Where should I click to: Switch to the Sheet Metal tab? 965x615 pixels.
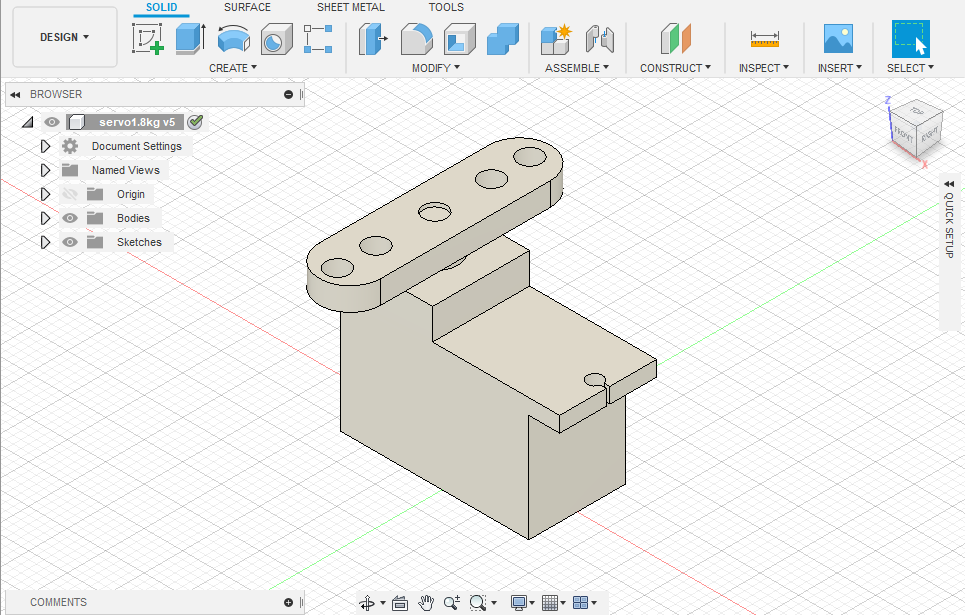click(x=351, y=7)
